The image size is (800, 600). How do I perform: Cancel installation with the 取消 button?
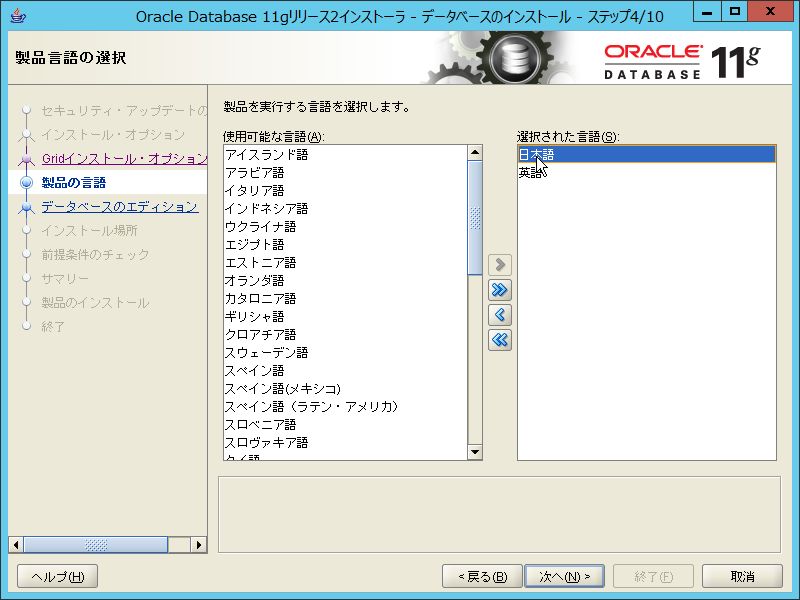pyautogui.click(x=742, y=577)
